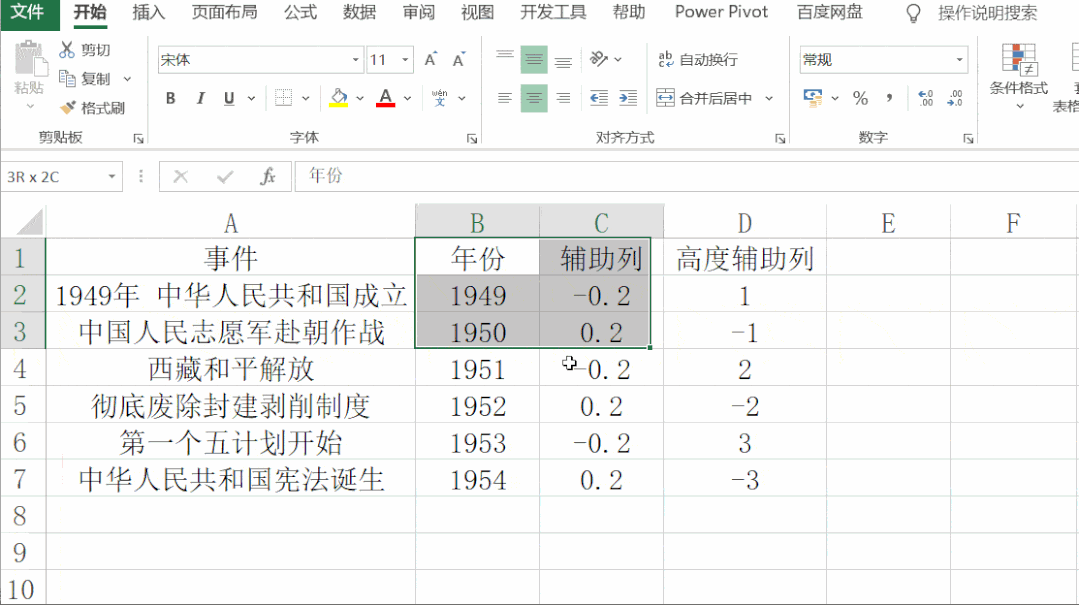Toggle underline formatting
Screen dimensions: 1079x605
point(229,98)
